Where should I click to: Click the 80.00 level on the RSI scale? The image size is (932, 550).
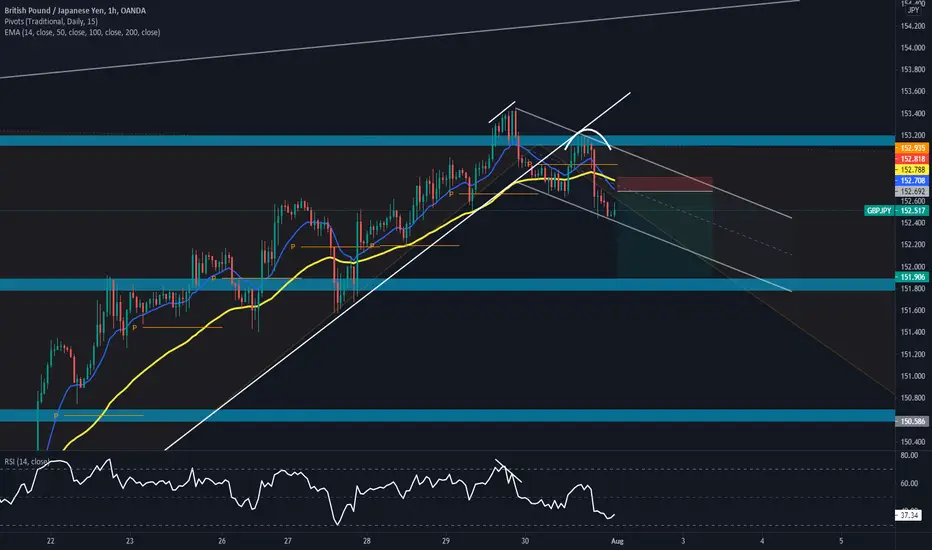click(909, 455)
